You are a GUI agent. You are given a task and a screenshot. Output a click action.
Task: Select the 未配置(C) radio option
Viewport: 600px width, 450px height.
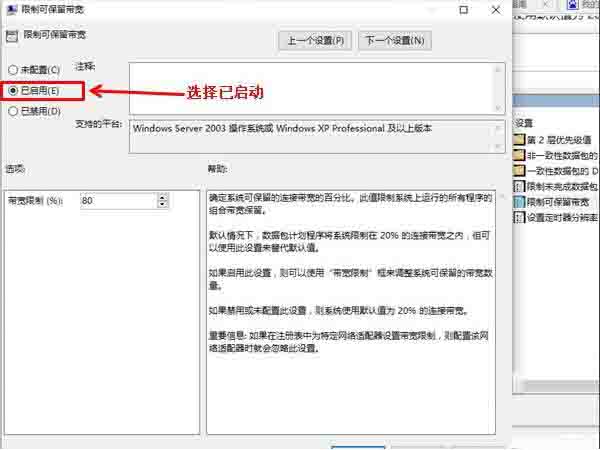point(13,70)
